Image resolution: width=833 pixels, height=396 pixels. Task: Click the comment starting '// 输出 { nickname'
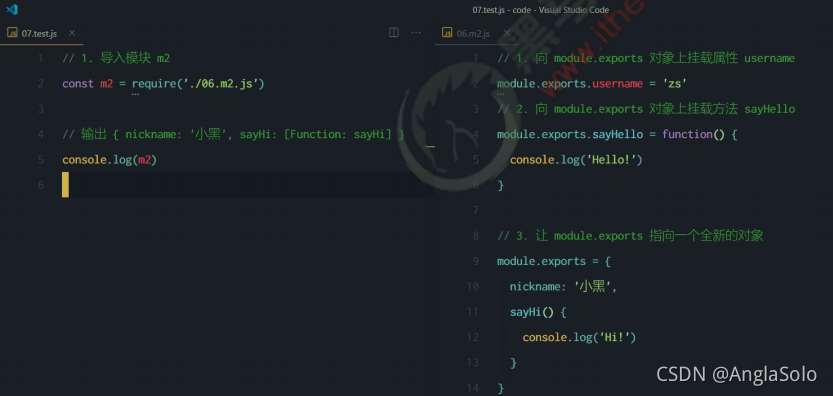[233, 134]
